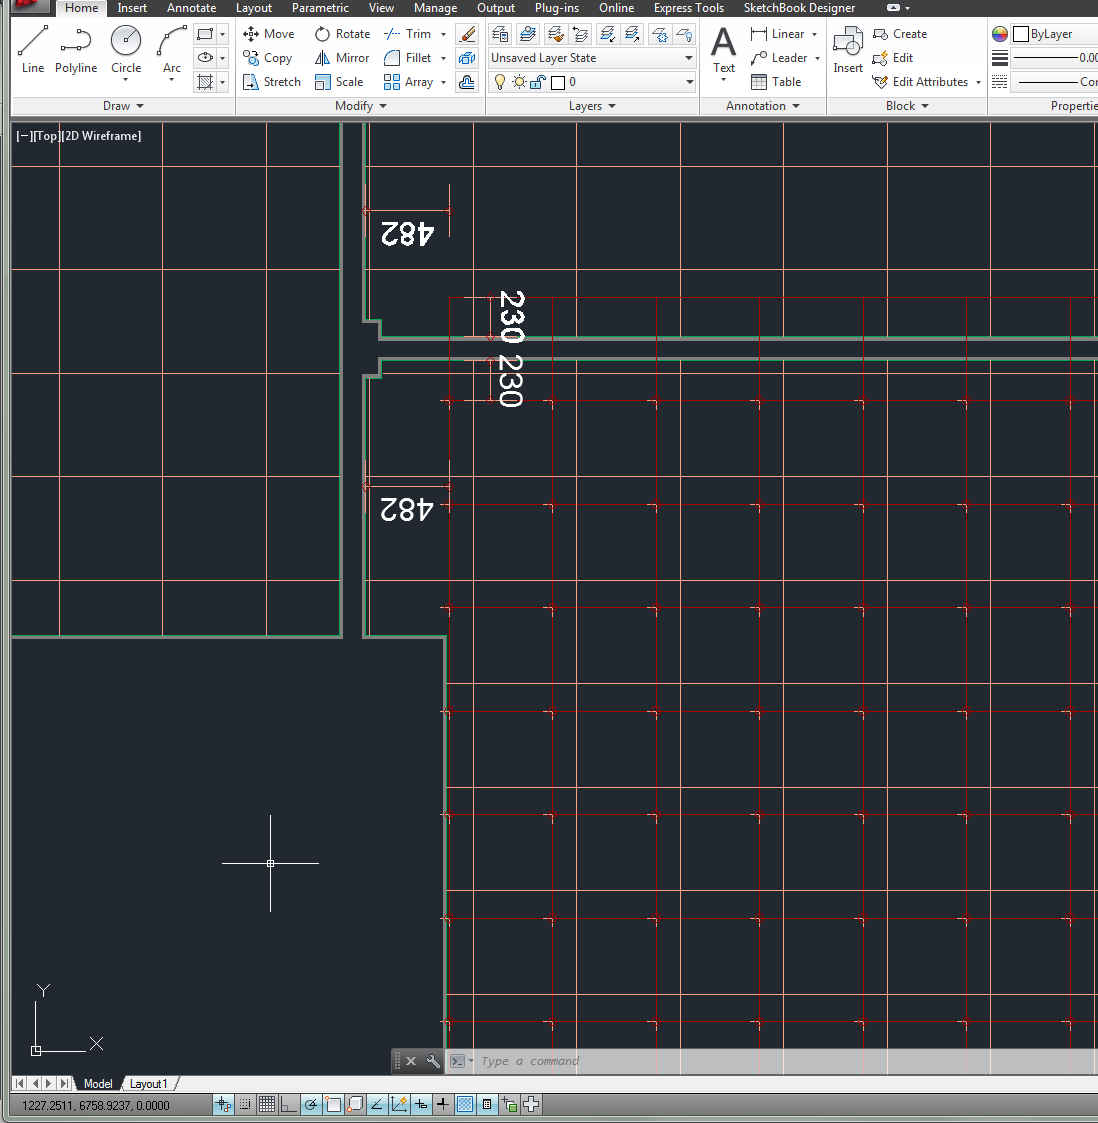Select the Circle tool
Image resolution: width=1098 pixels, height=1123 pixels.
click(x=126, y=47)
